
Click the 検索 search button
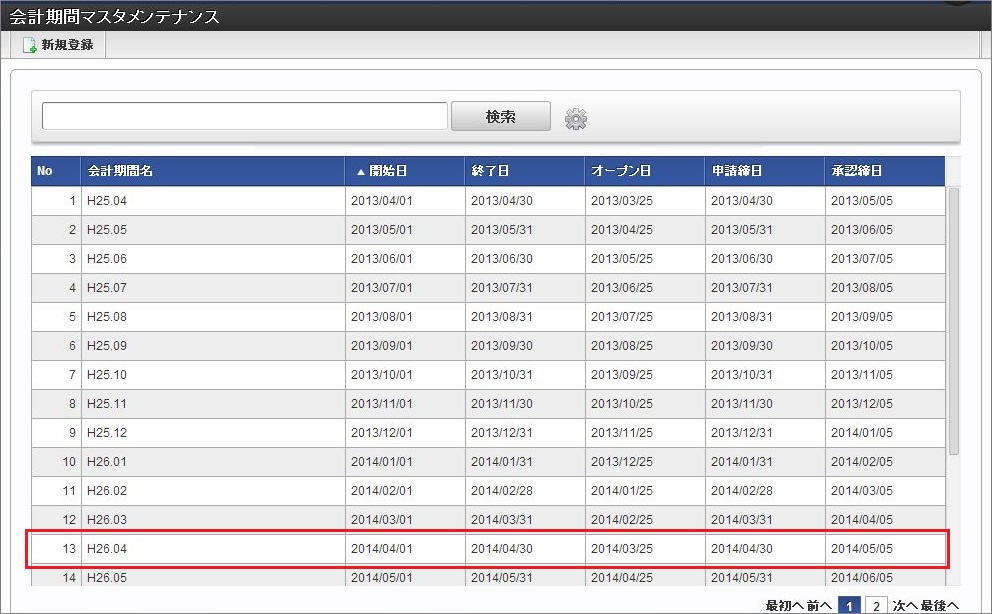[x=500, y=117]
